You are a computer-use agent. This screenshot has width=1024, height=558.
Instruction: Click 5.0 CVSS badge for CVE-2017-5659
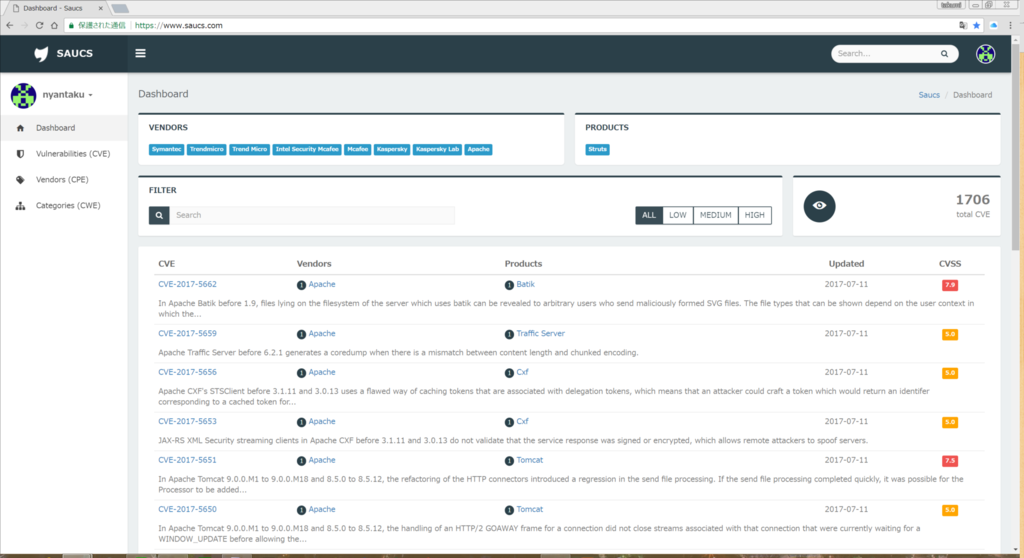tap(950, 334)
